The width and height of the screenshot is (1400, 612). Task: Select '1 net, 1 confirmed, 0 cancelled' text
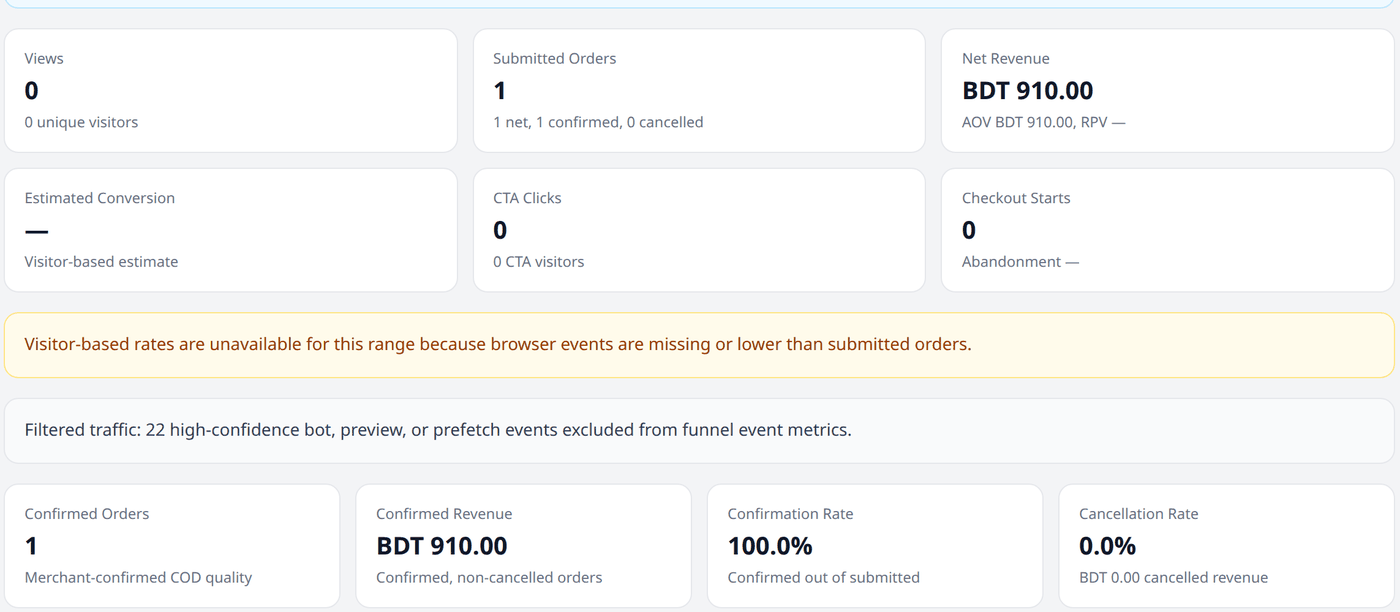(598, 122)
